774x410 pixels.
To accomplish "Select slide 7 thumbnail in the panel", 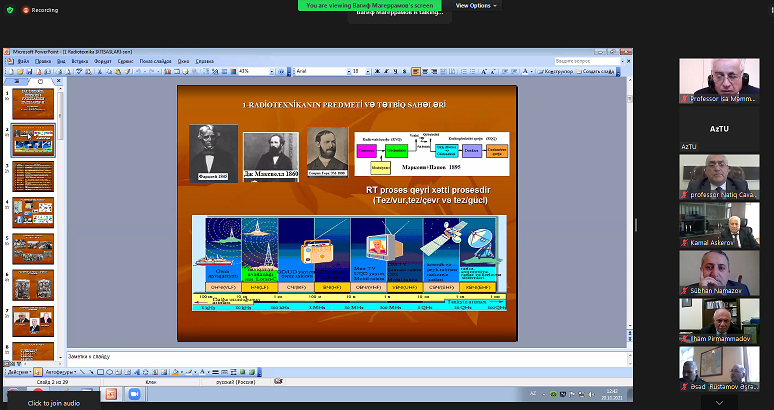I will pos(33,321).
